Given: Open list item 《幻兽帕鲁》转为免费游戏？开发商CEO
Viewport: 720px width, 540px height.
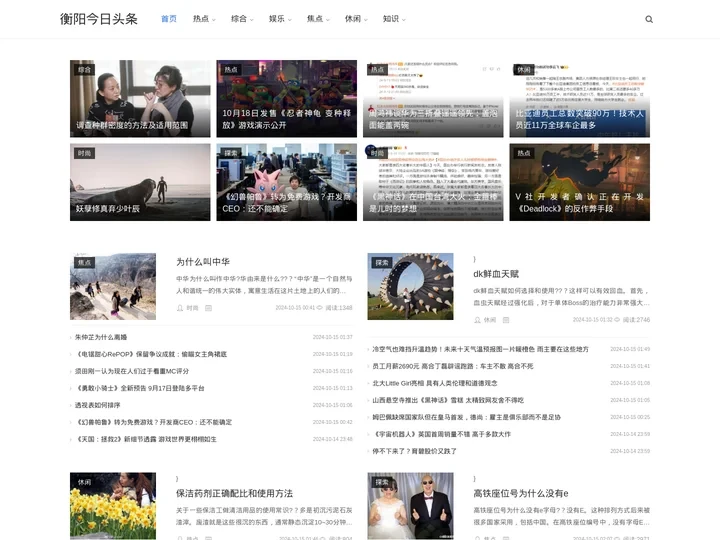Looking at the screenshot, I should click(x=154, y=422).
